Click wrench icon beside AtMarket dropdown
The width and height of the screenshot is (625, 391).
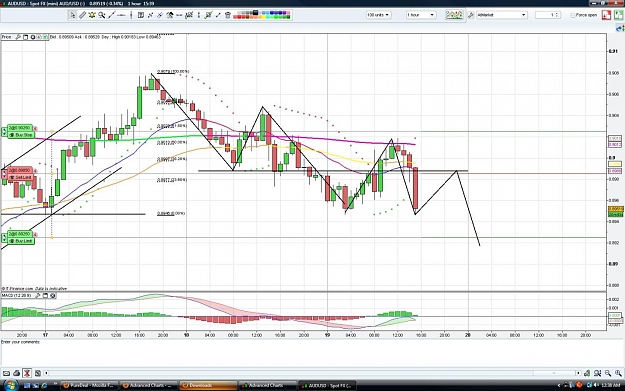click(x=471, y=15)
